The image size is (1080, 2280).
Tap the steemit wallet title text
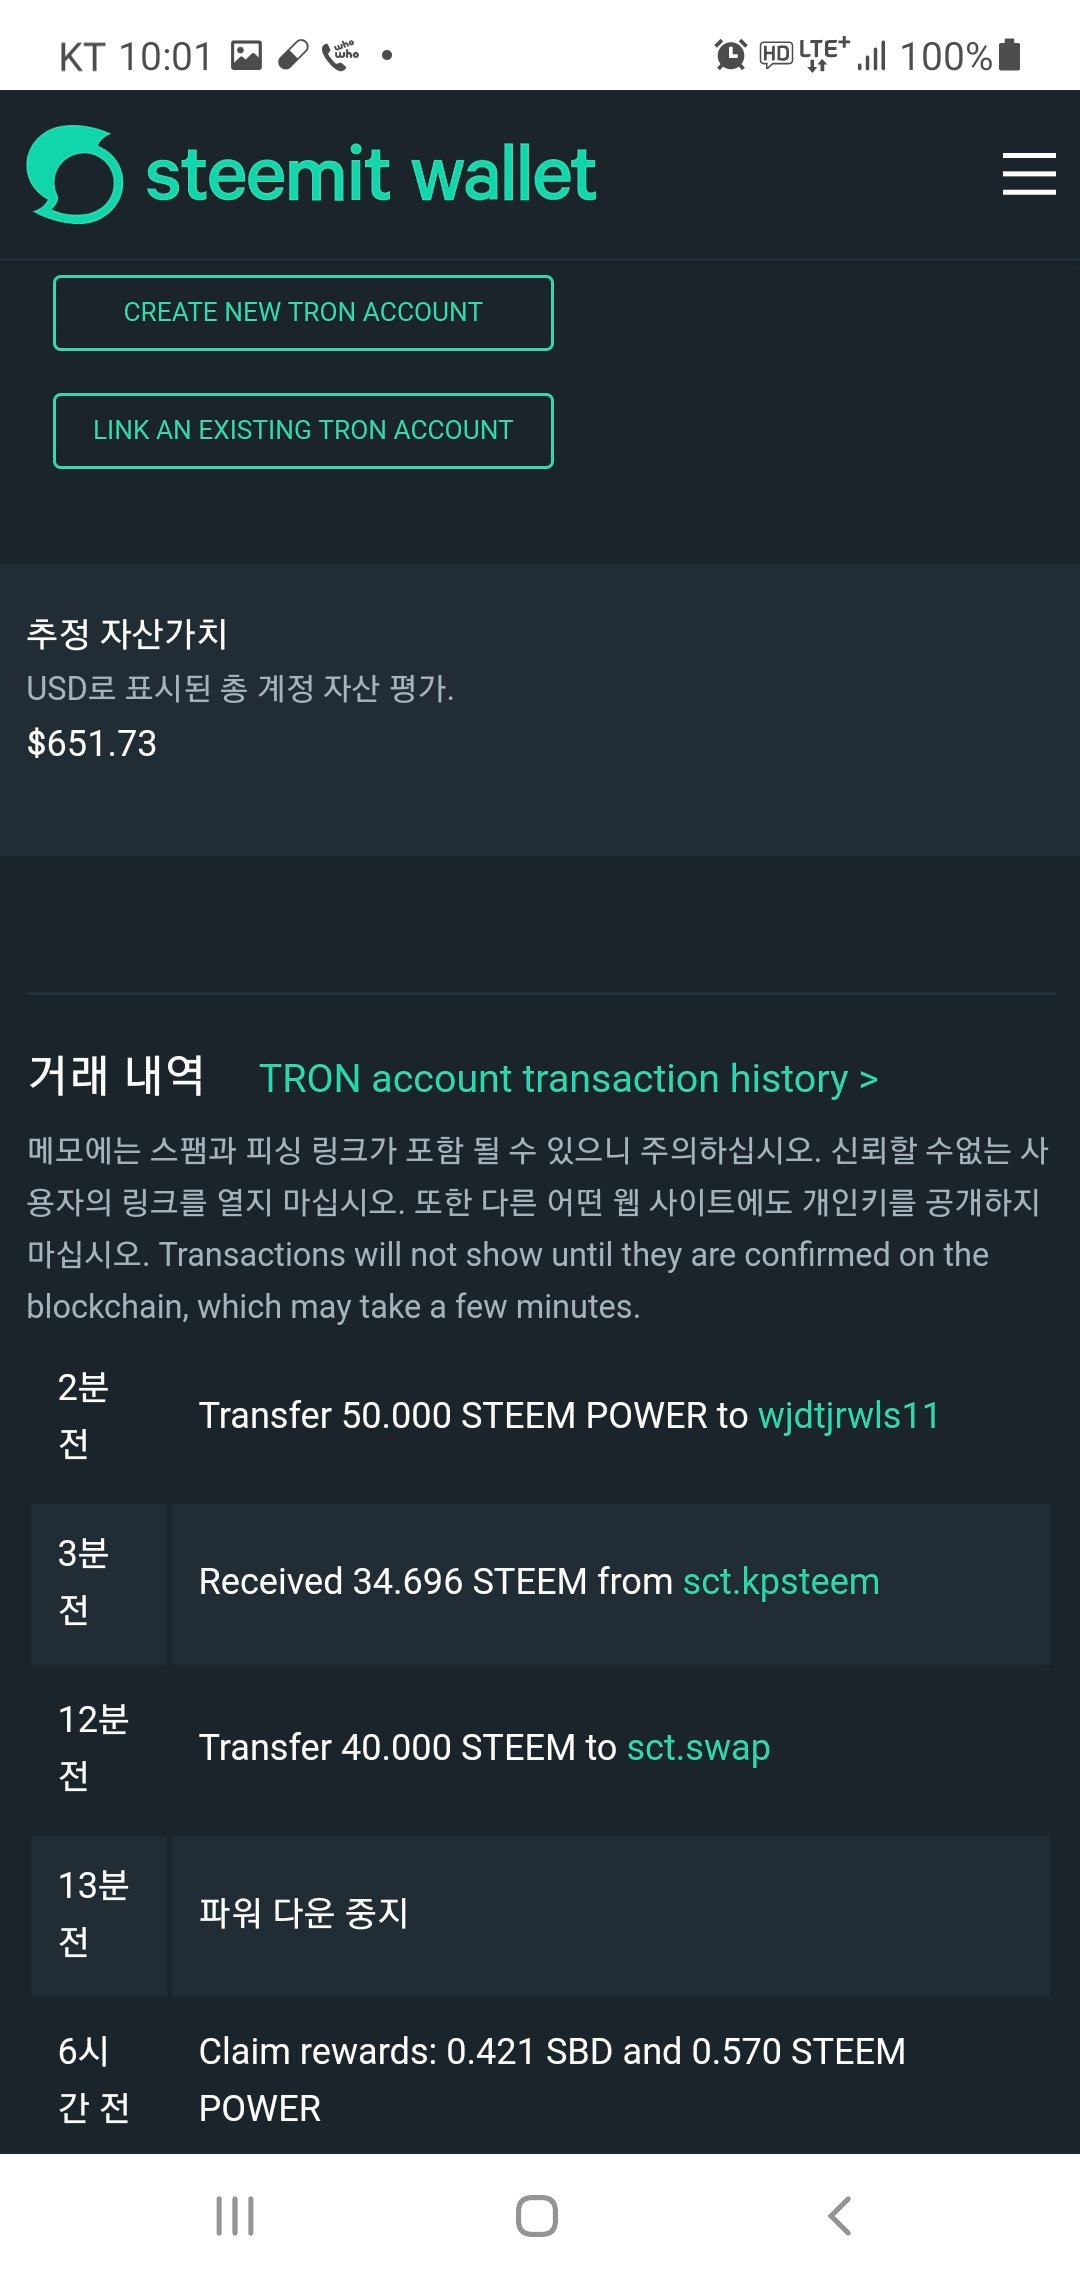pyautogui.click(x=371, y=175)
